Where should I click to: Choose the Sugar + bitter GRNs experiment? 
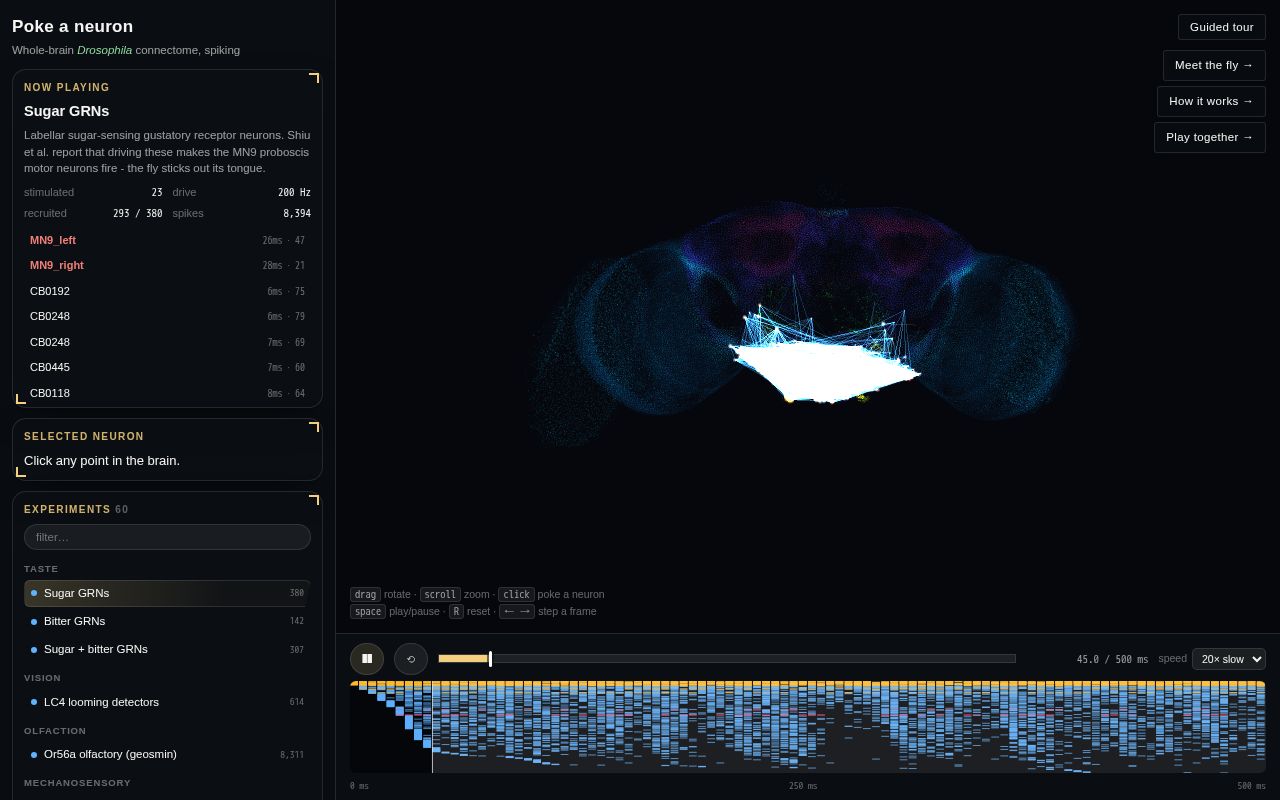(x=167, y=649)
